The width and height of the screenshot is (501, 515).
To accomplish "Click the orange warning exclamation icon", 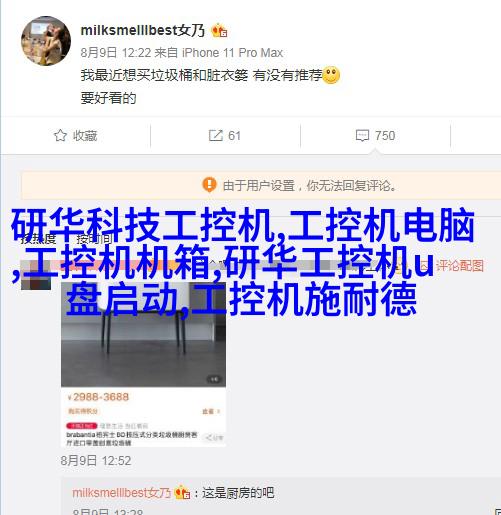I will (209, 184).
